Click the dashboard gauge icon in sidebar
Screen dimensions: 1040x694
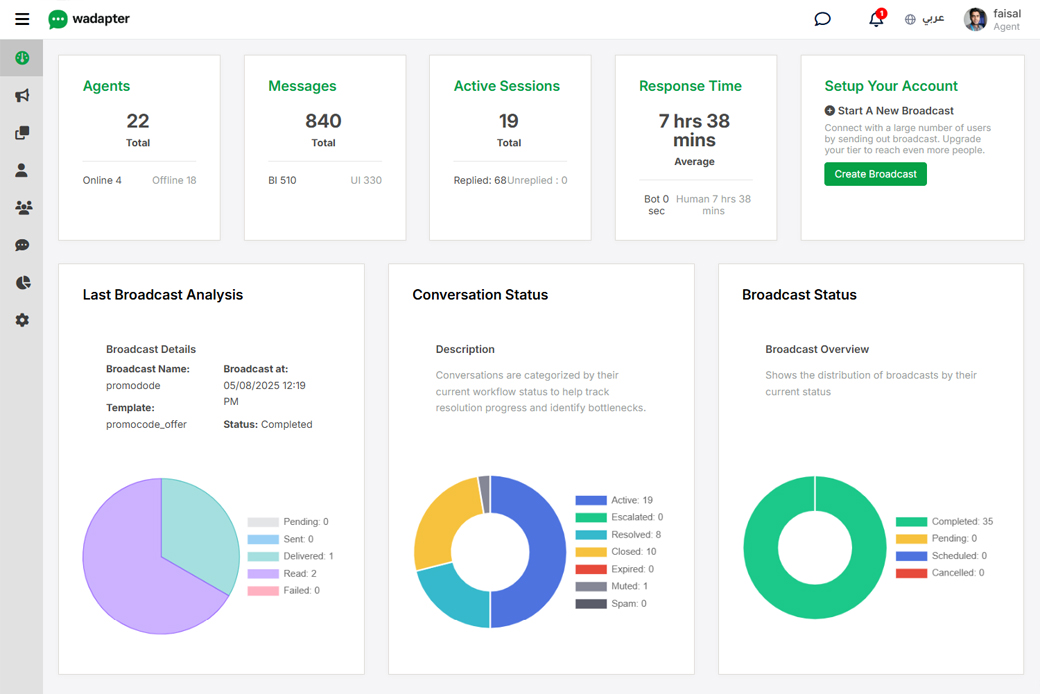(22, 58)
